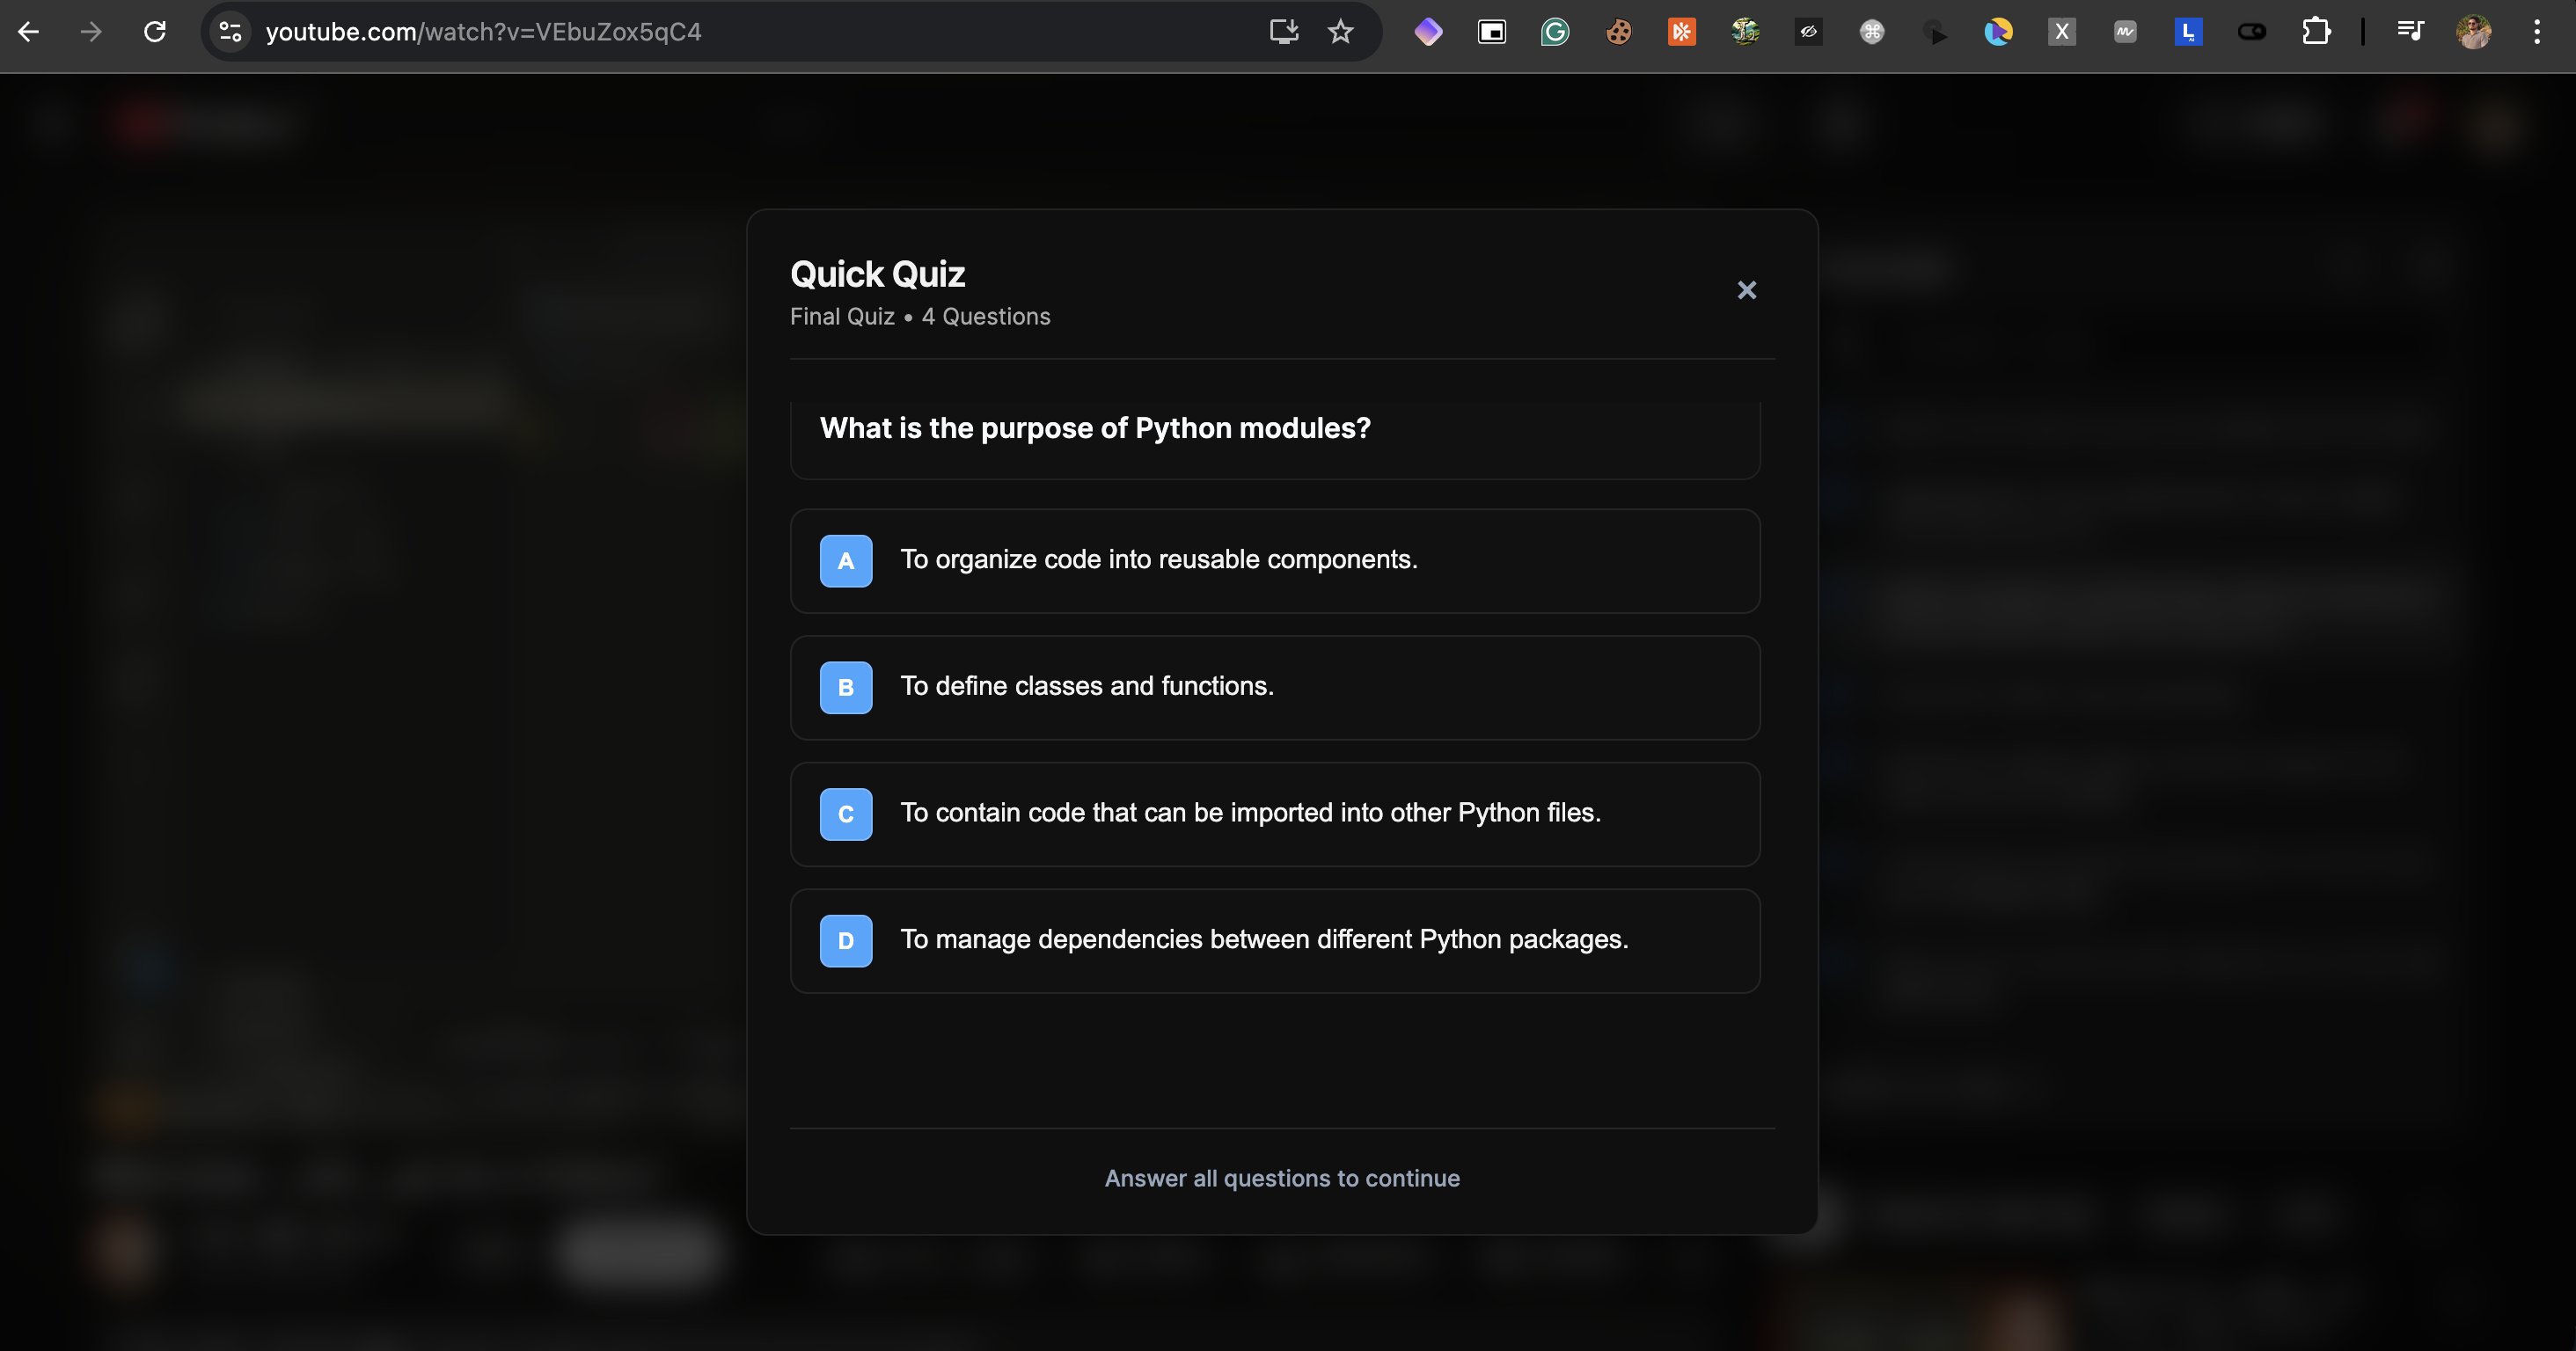Image resolution: width=2576 pixels, height=1351 pixels.
Task: Reload the YouTube page
Action: [154, 32]
